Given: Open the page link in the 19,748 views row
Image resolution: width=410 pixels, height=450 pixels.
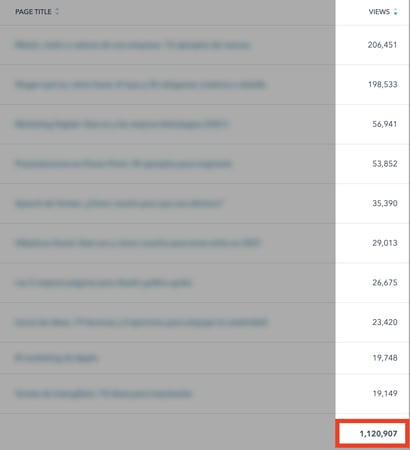Looking at the screenshot, I should pos(56,358).
